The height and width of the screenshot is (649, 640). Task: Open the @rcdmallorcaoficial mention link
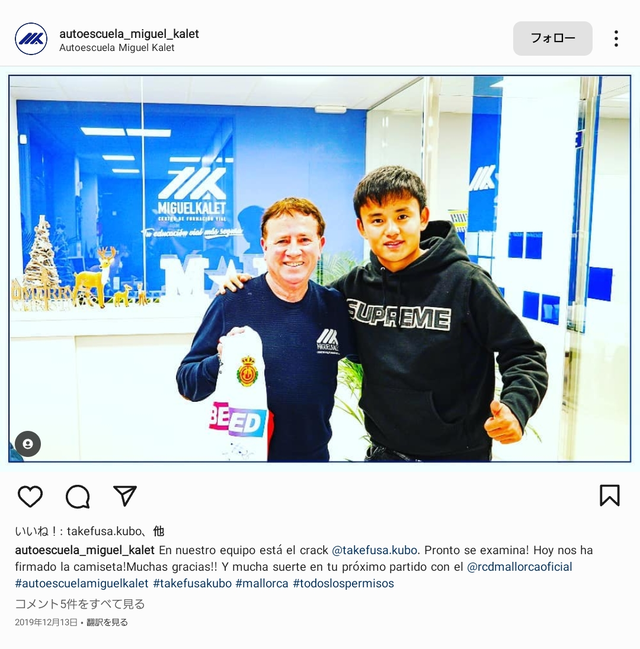pyautogui.click(x=520, y=567)
